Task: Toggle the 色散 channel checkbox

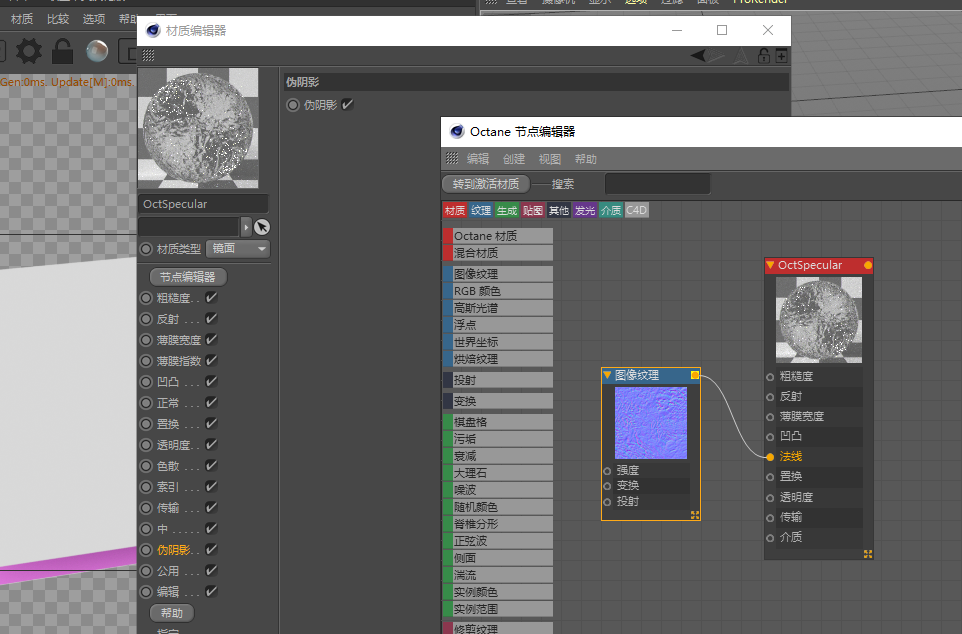Action: (x=211, y=465)
